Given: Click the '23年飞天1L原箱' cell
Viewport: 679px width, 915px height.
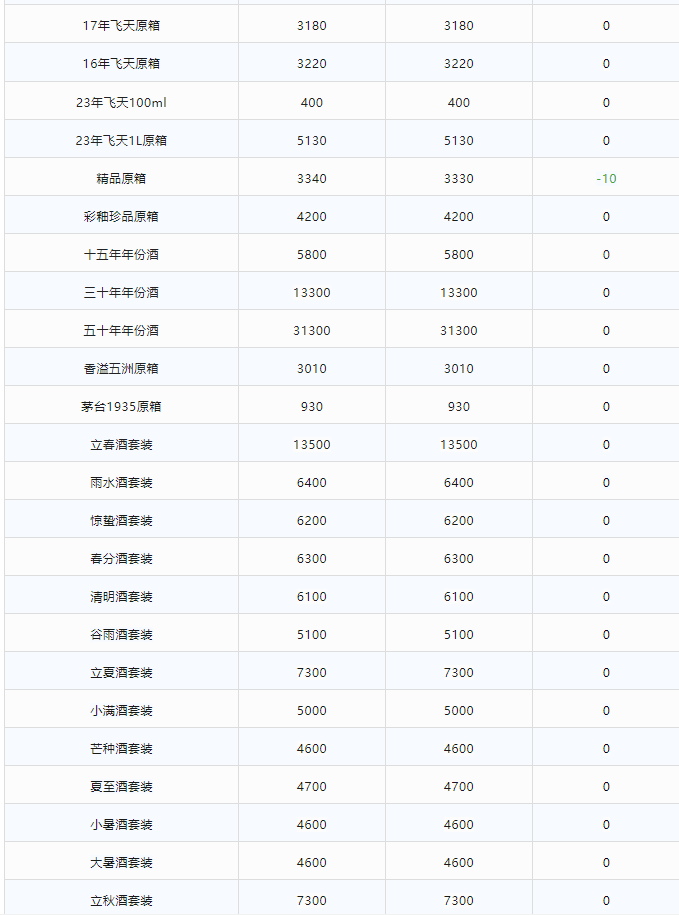Looking at the screenshot, I should click(x=121, y=141).
